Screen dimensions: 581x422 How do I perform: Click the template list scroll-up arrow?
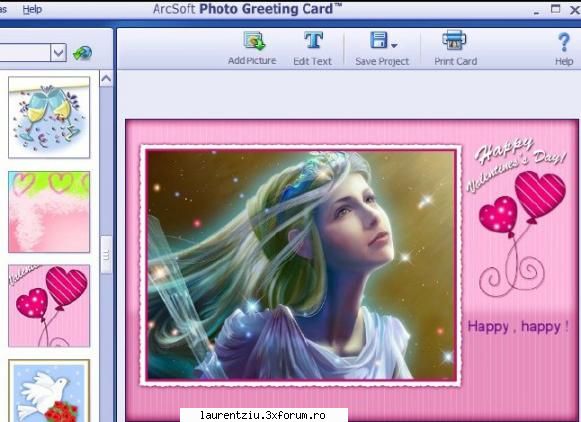tap(106, 79)
